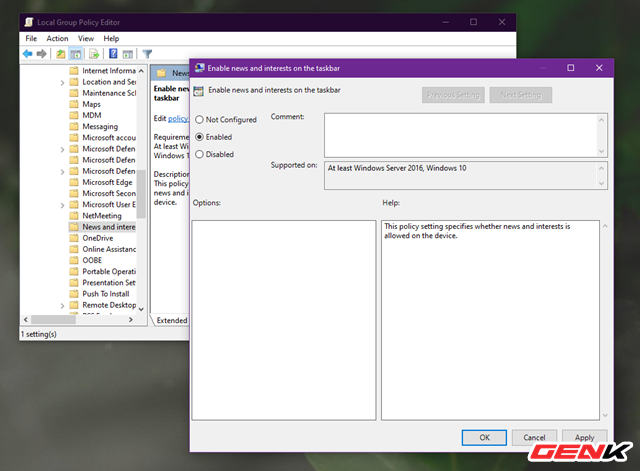The height and width of the screenshot is (471, 640).
Task: Click the Microsoft Edge folder icon
Action: pyautogui.click(x=74, y=182)
